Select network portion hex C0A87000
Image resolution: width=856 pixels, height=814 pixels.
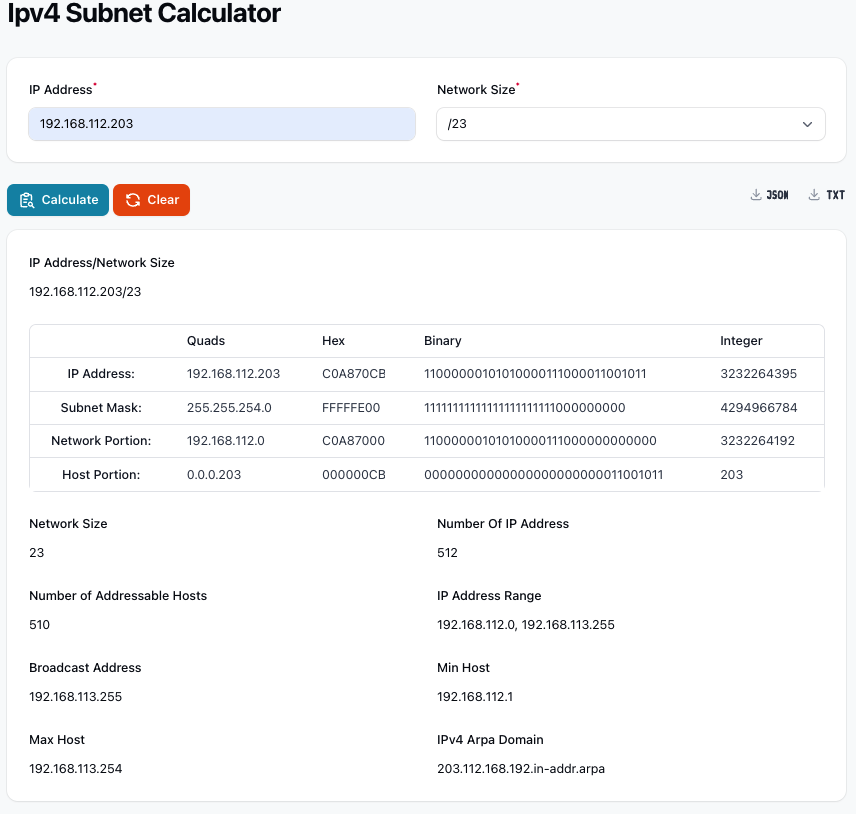point(353,441)
